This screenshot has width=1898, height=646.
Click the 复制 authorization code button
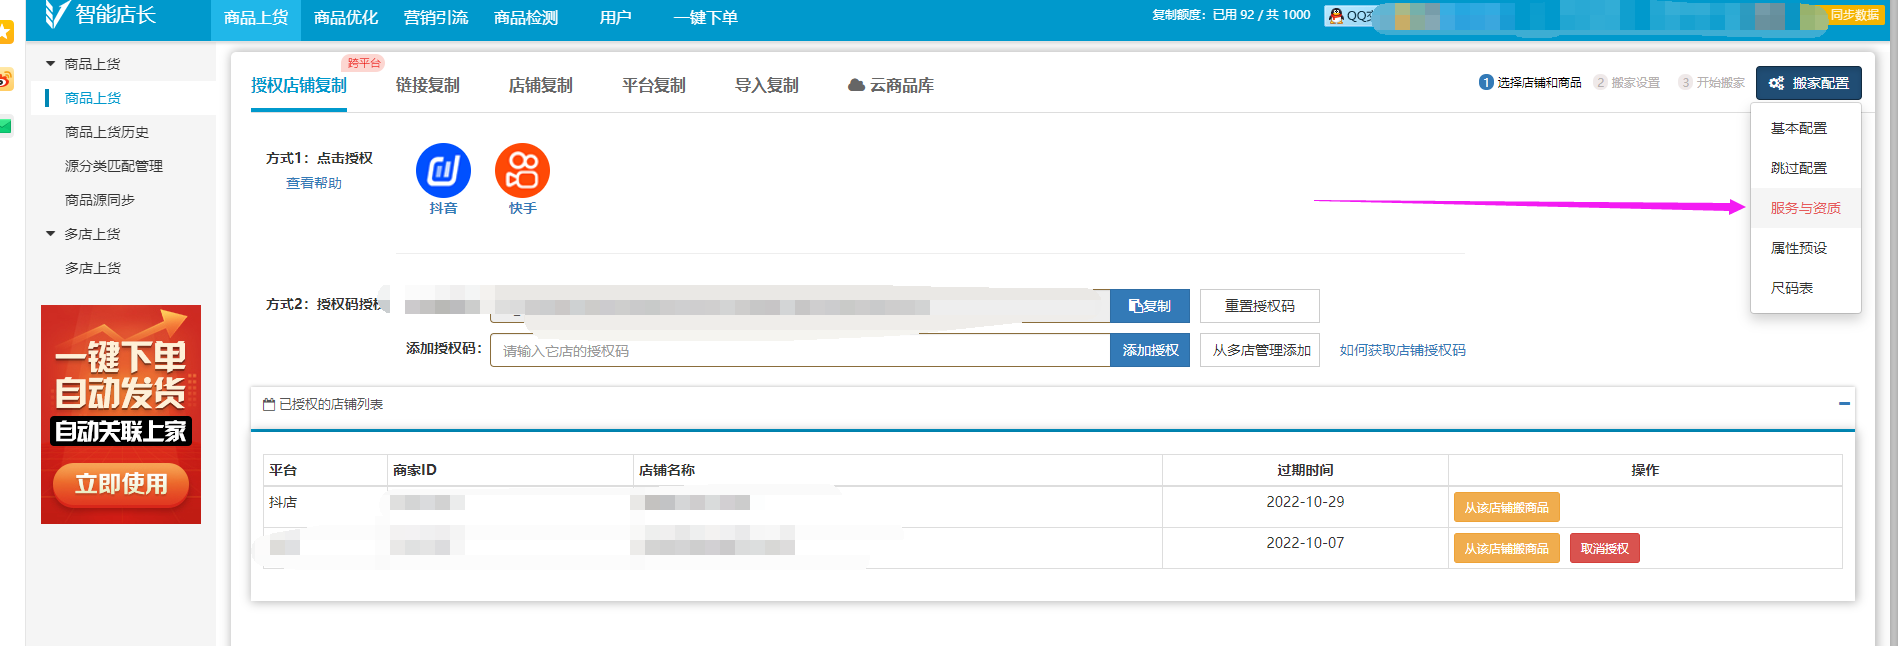1149,306
